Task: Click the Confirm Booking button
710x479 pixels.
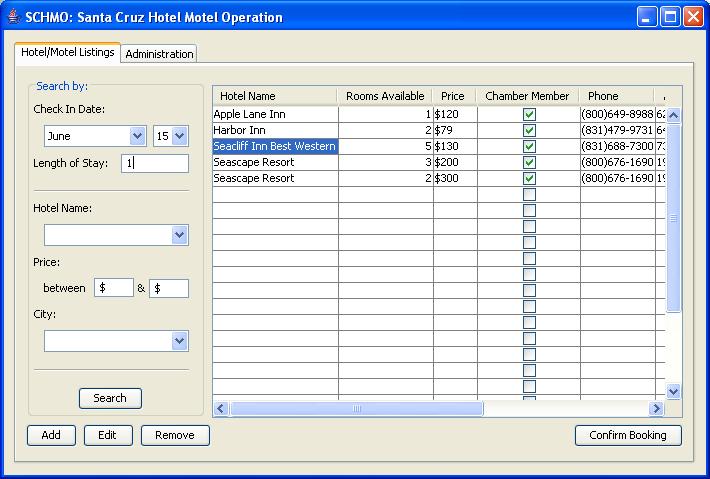Action: coord(628,435)
